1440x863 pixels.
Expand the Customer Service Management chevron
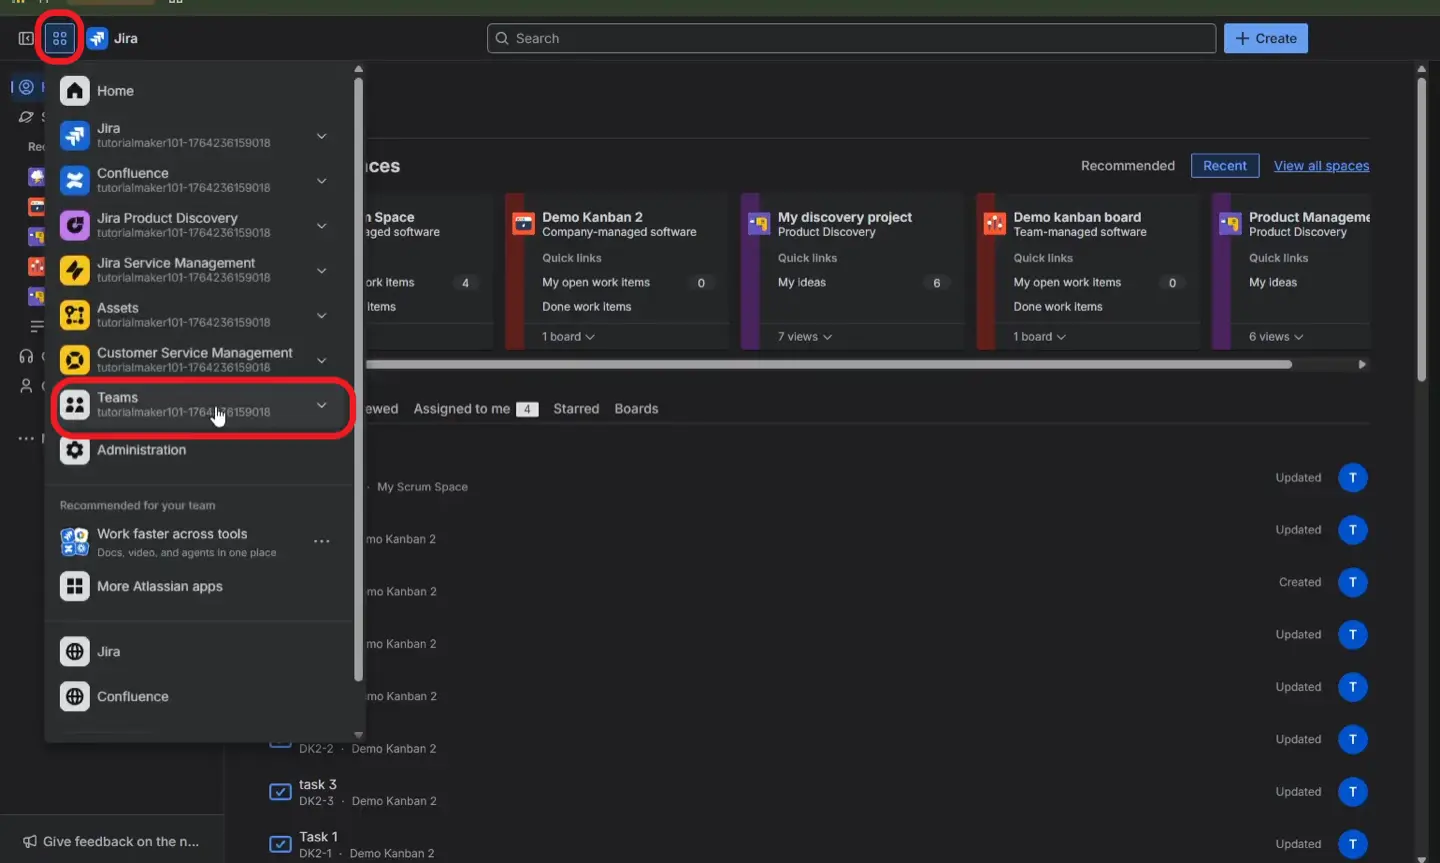[322, 360]
